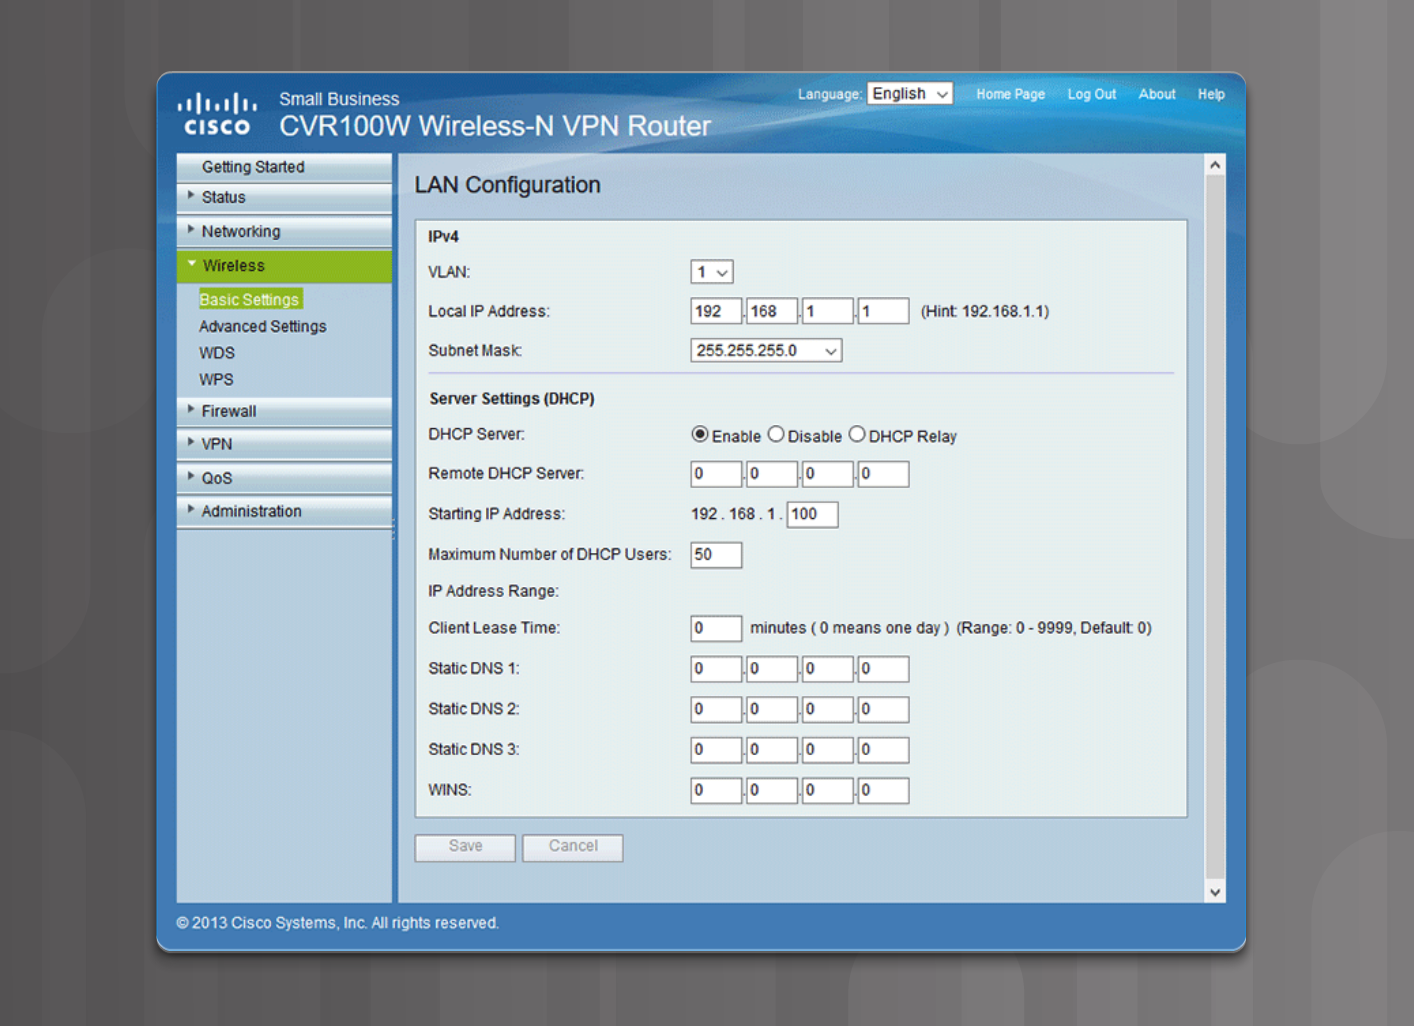Save the LAN Configuration

tap(464, 847)
